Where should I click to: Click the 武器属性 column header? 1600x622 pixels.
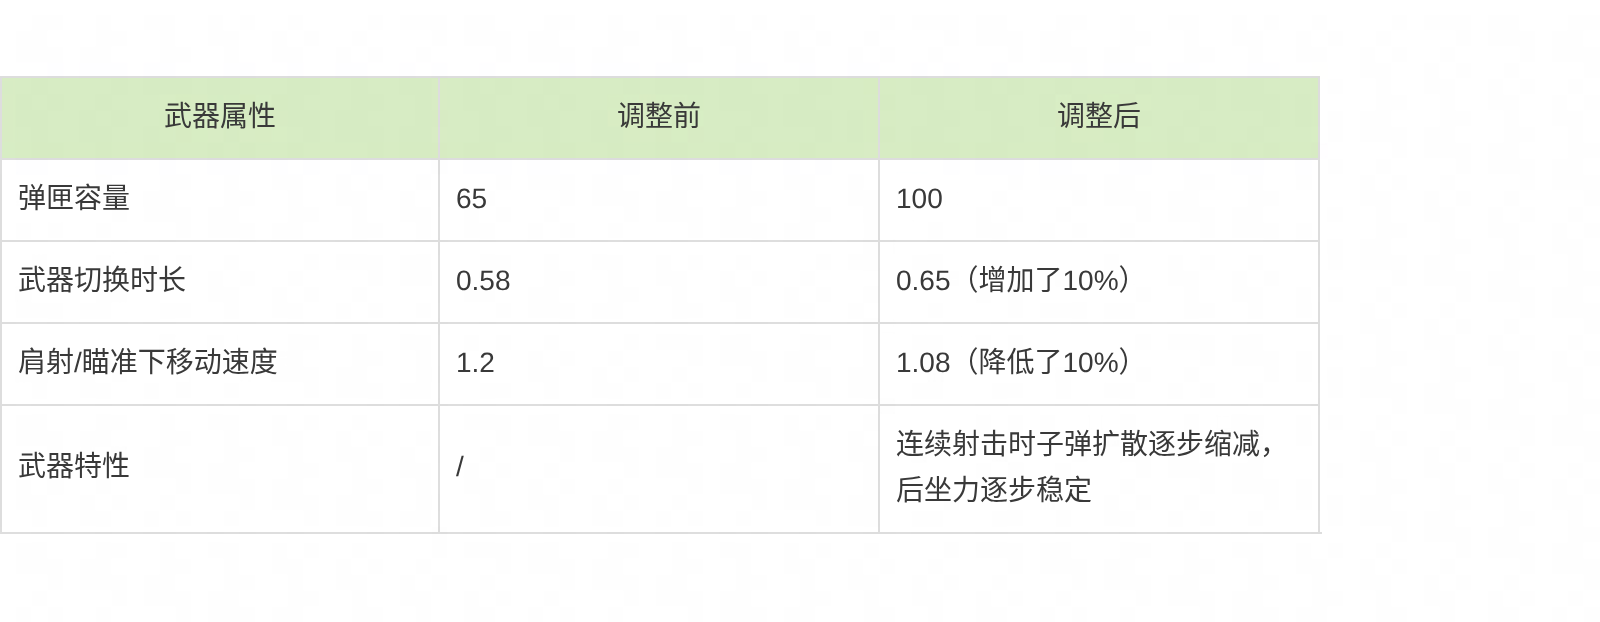pyautogui.click(x=219, y=116)
